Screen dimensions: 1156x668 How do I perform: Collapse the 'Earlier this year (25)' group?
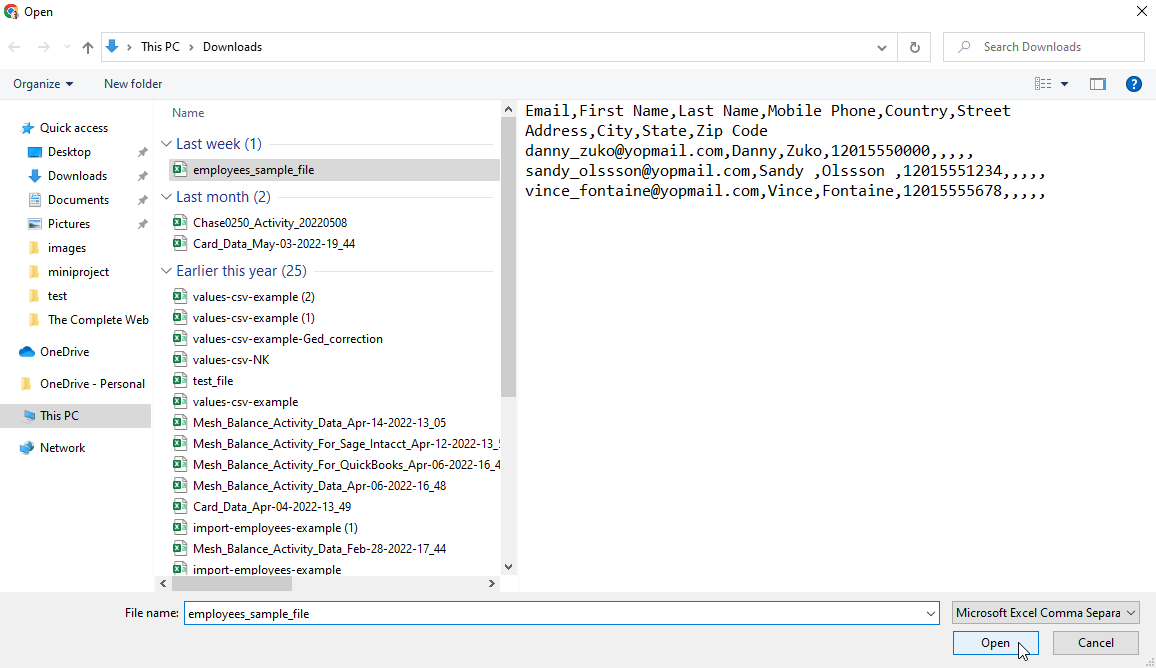166,271
